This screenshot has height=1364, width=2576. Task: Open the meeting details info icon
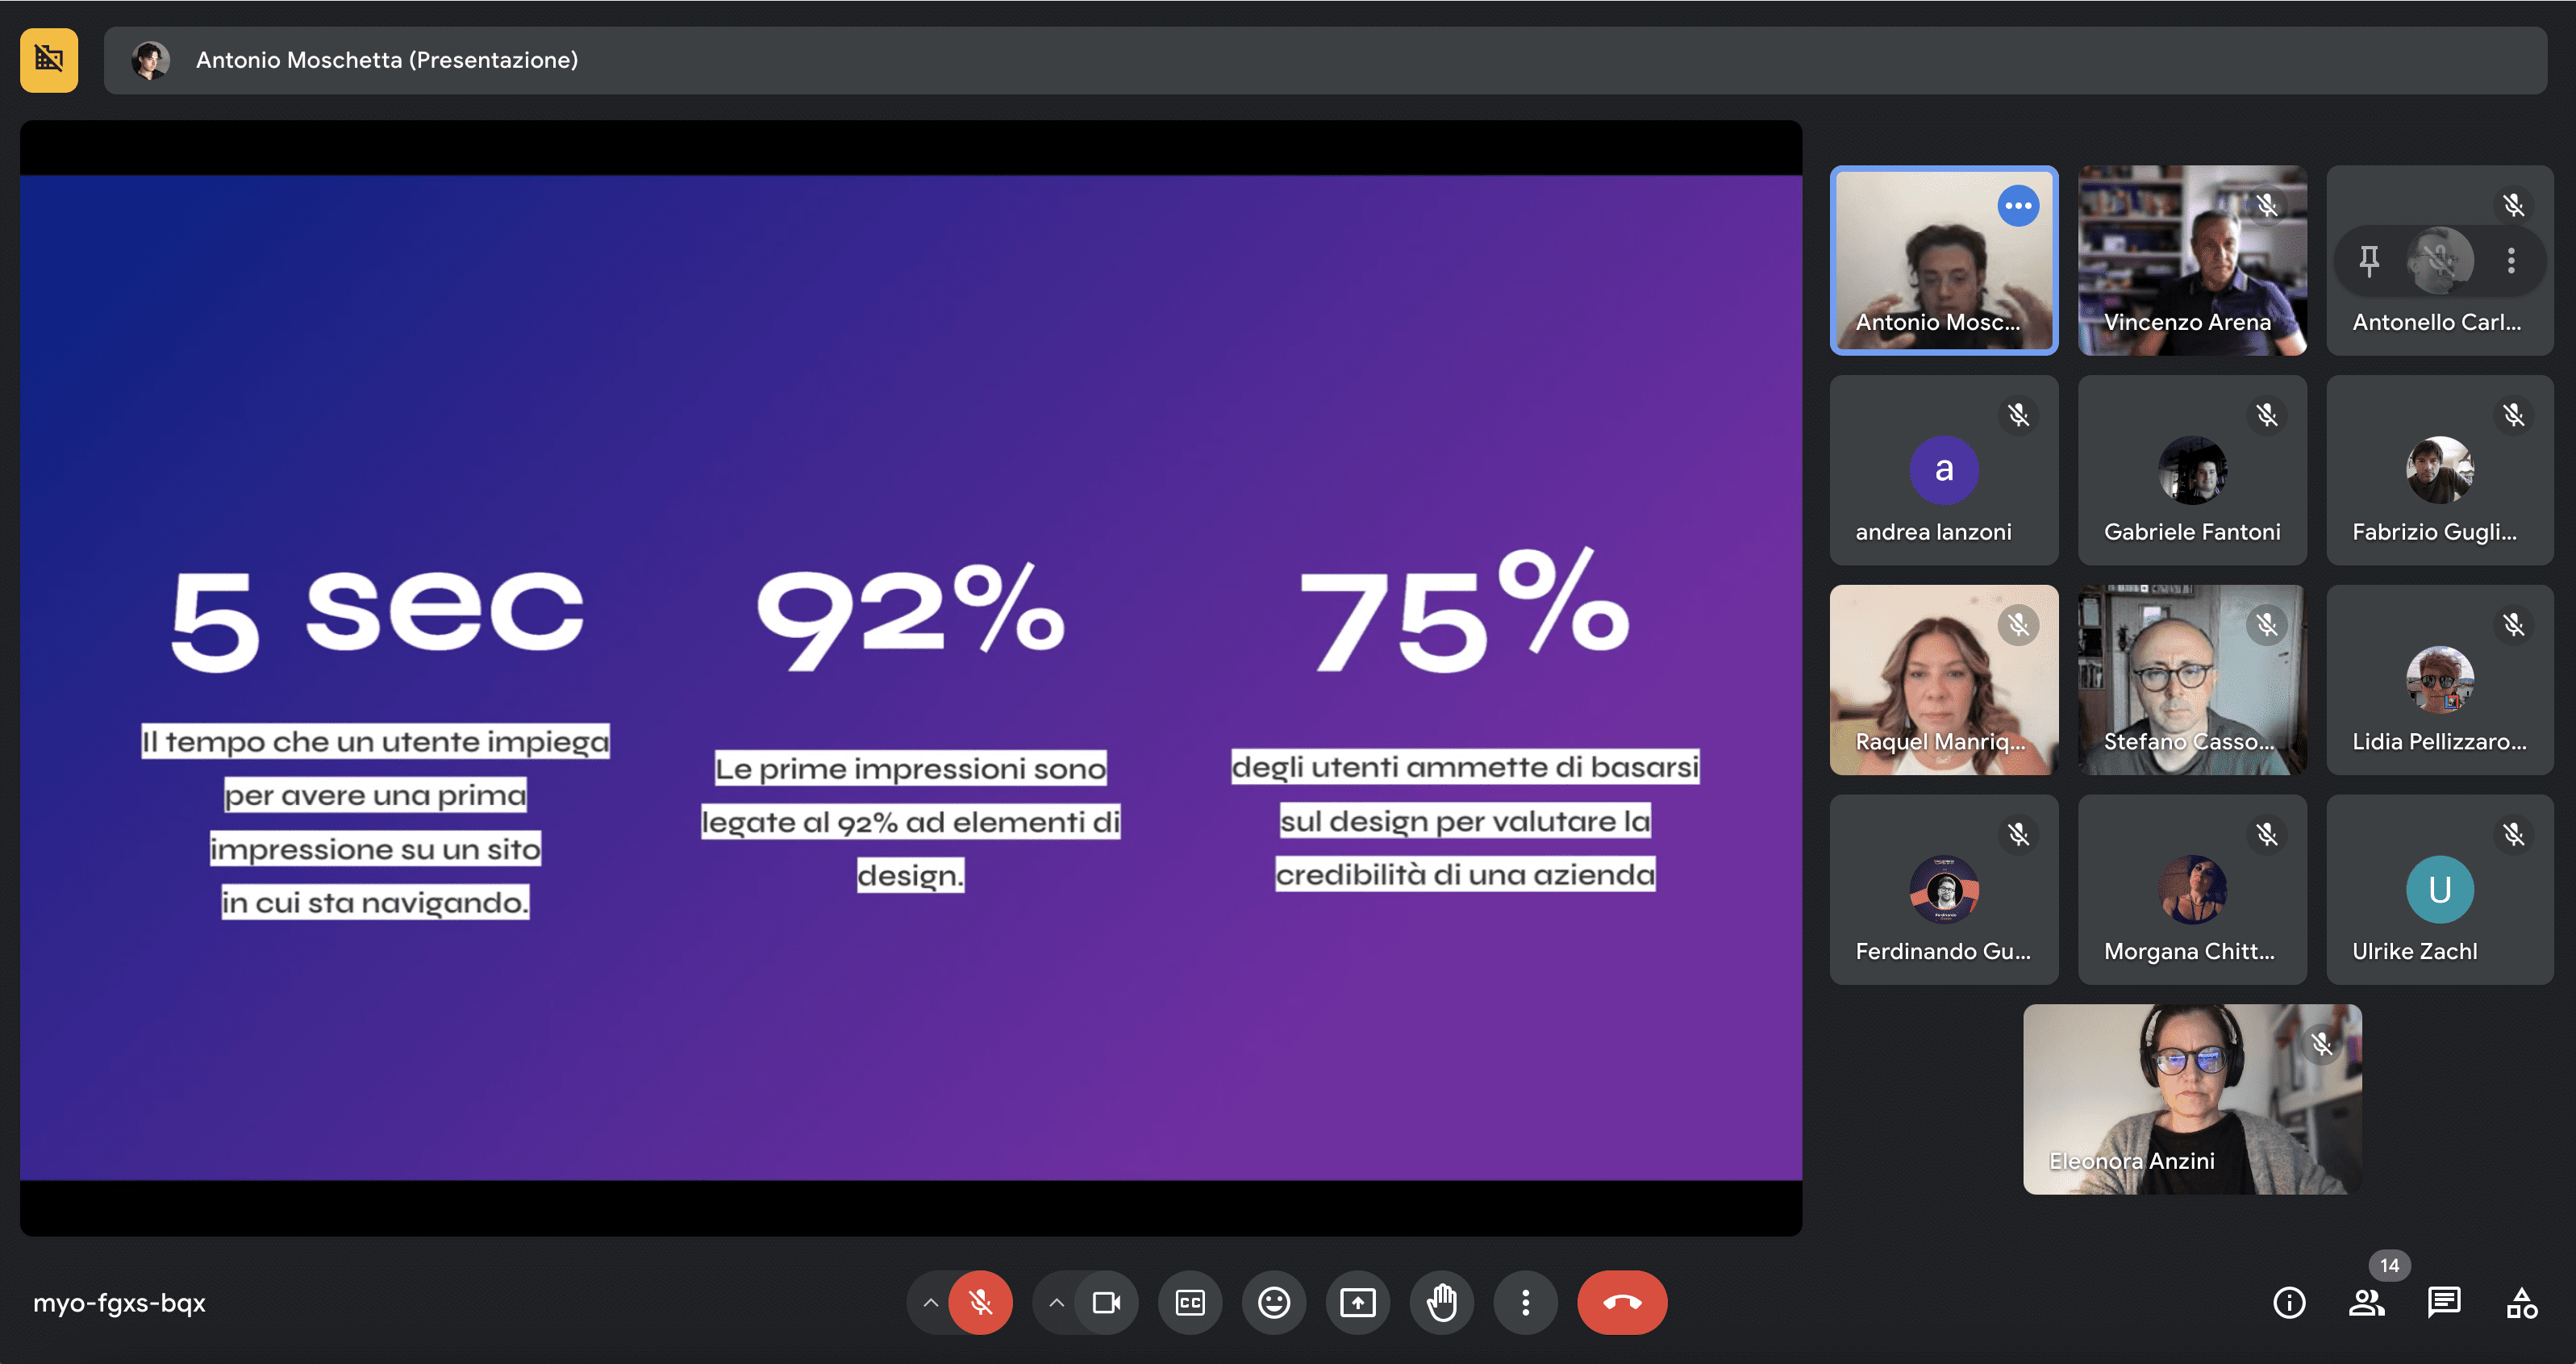[x=2289, y=1302]
